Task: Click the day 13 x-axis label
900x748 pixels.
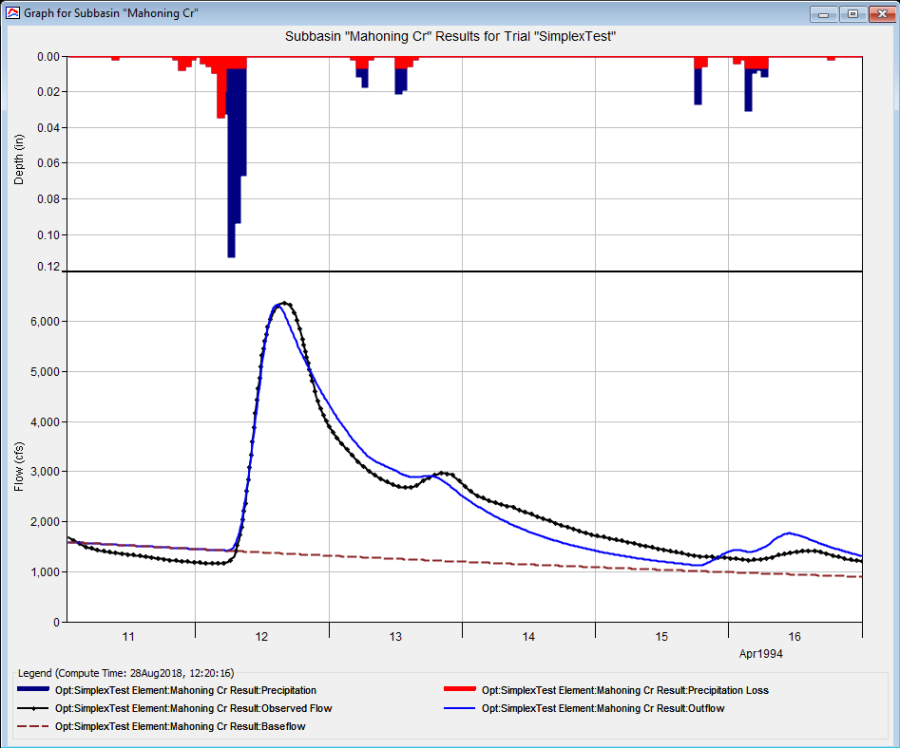Action: click(x=395, y=636)
